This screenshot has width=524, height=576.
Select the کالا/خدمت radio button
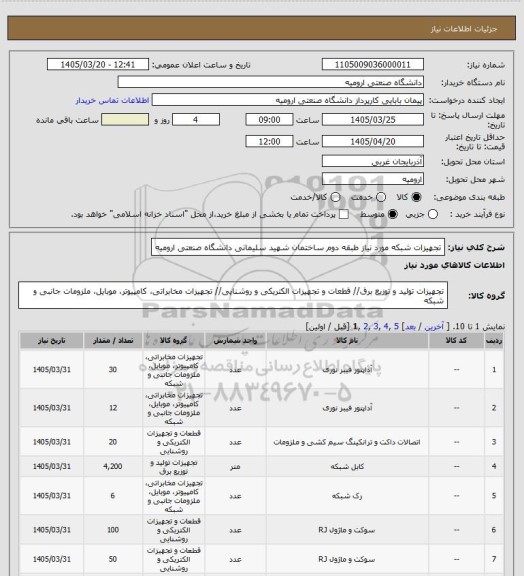(x=335, y=197)
